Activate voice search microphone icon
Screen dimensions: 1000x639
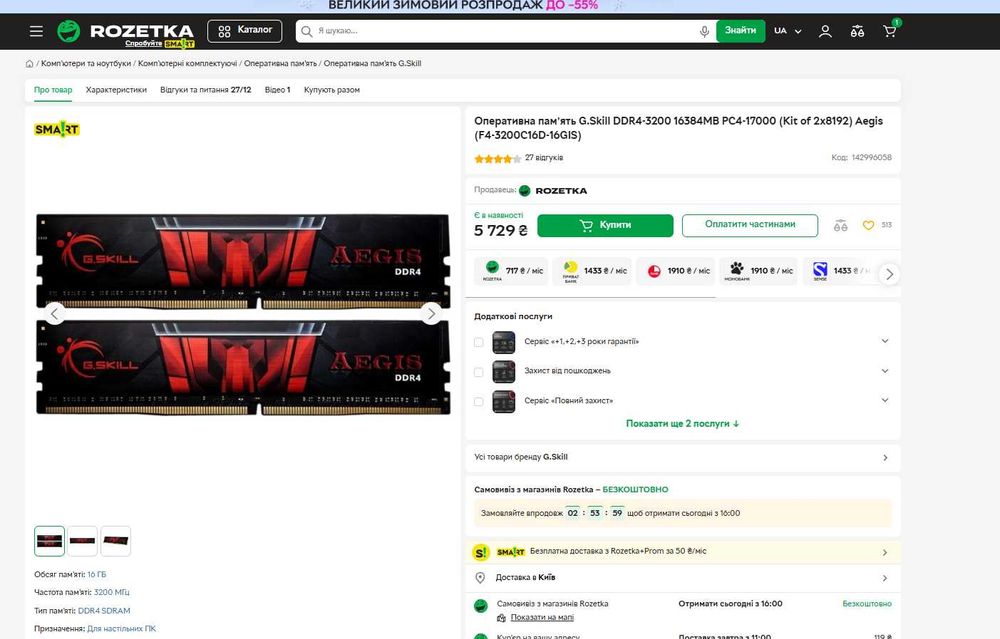(x=704, y=31)
